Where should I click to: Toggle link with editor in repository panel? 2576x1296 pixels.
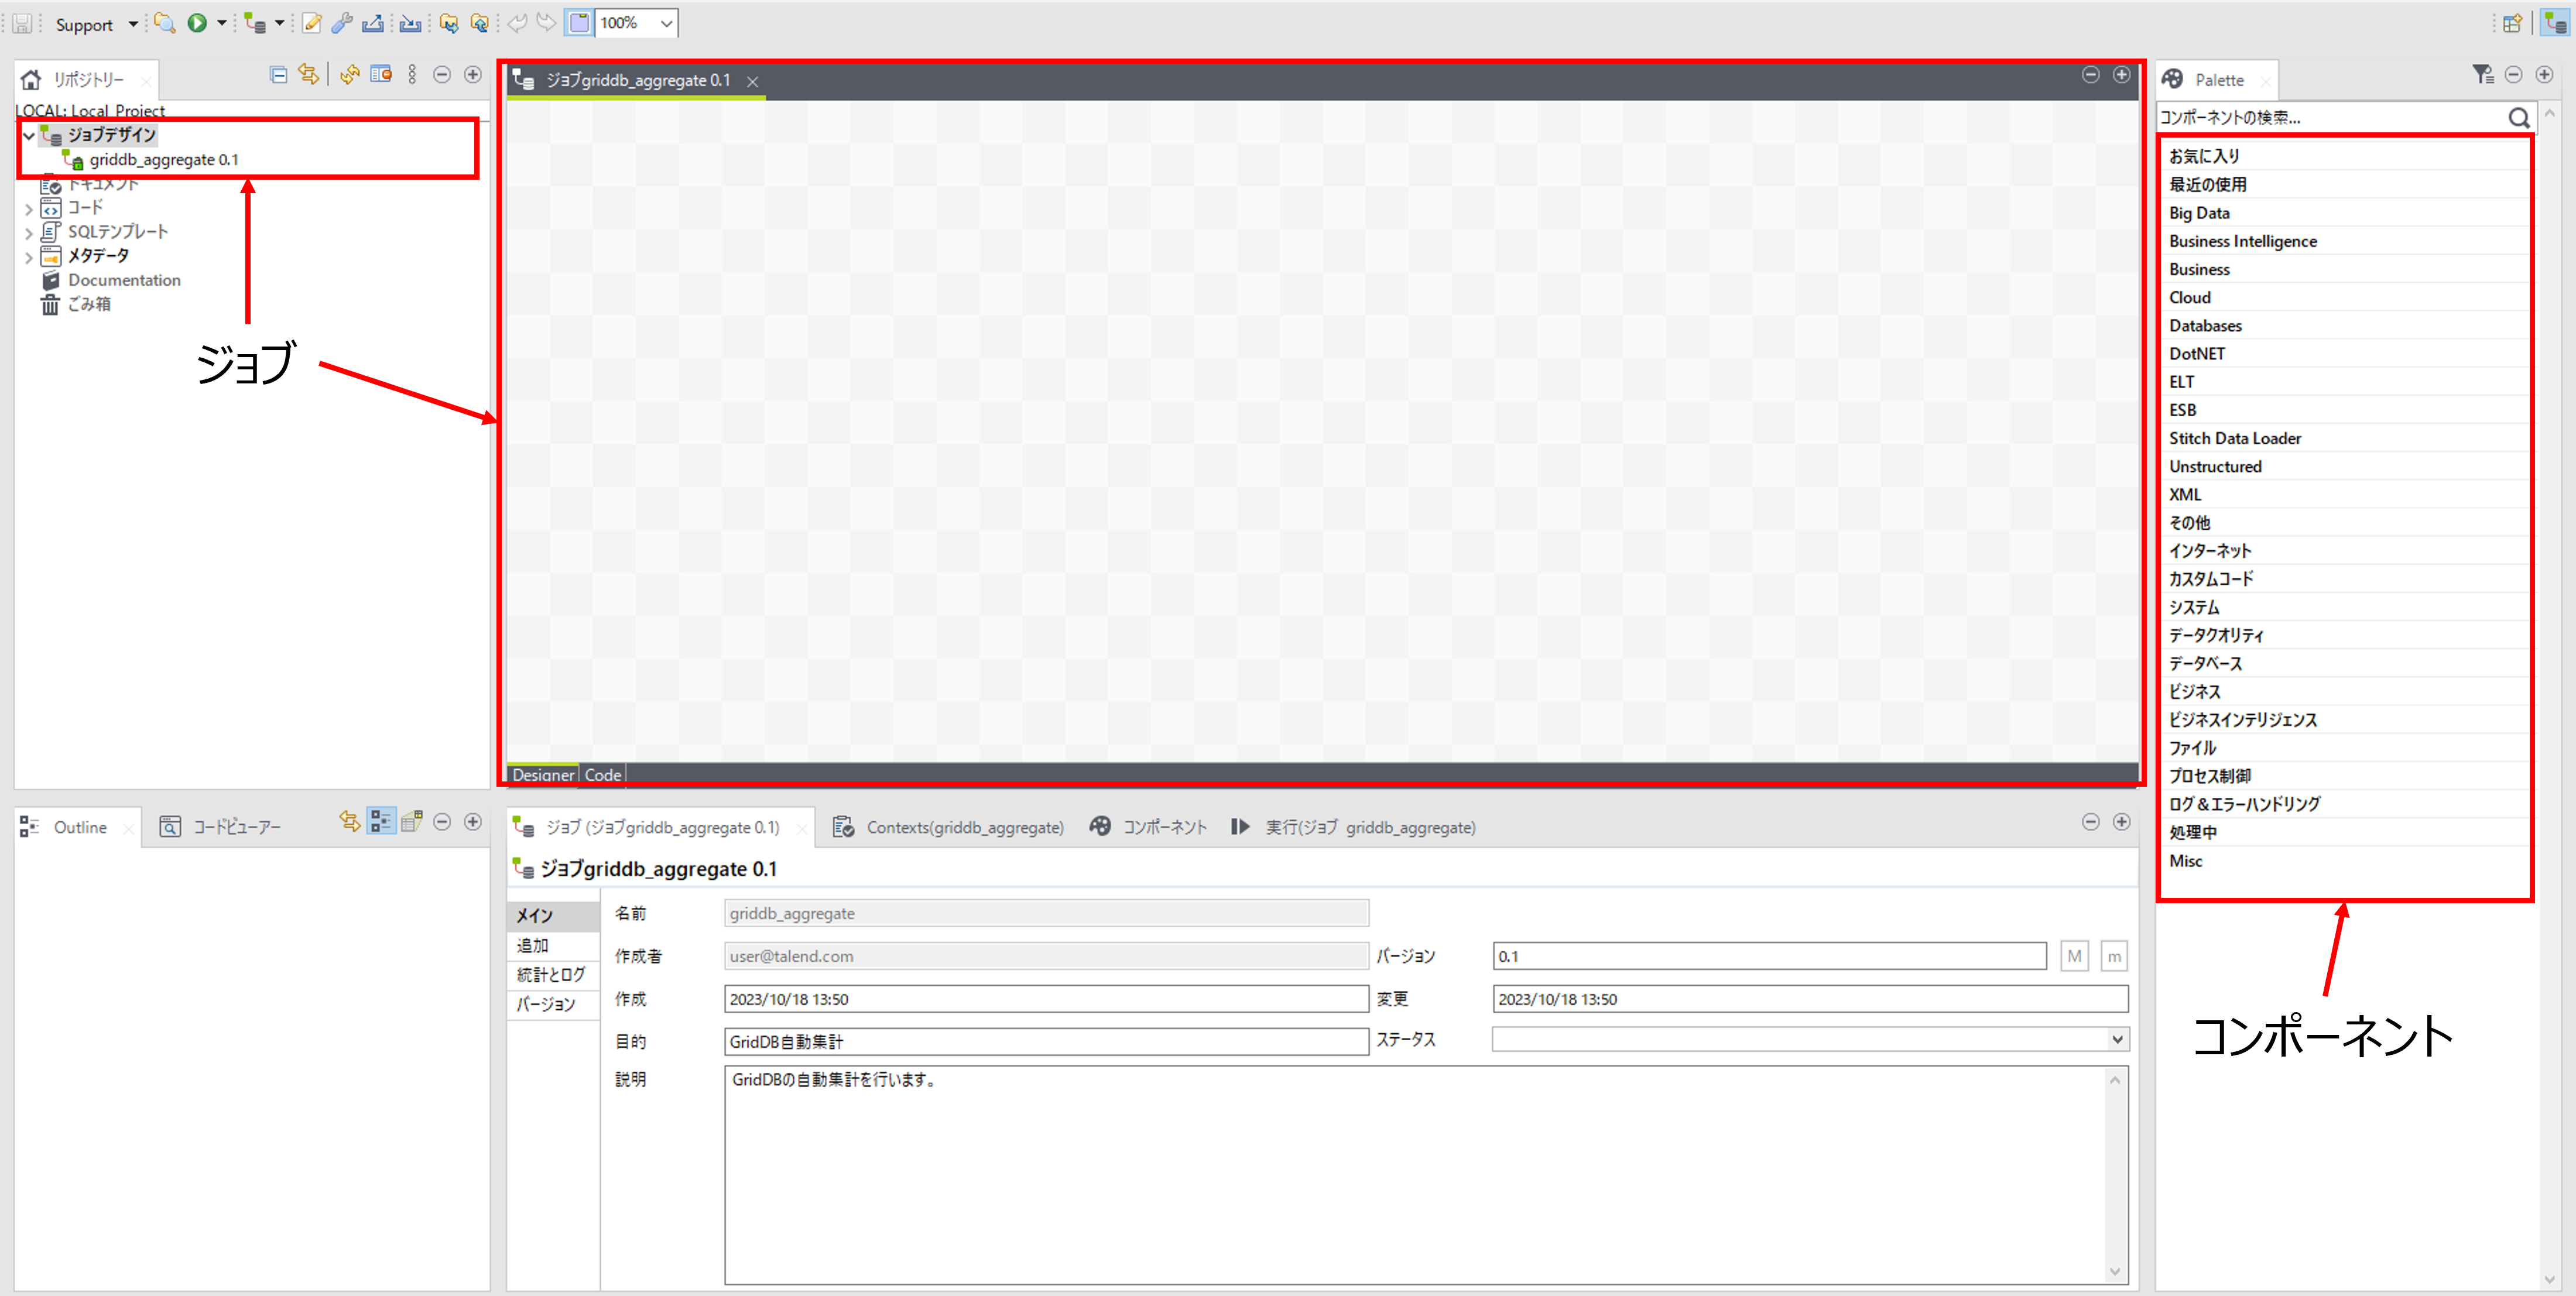click(x=309, y=75)
